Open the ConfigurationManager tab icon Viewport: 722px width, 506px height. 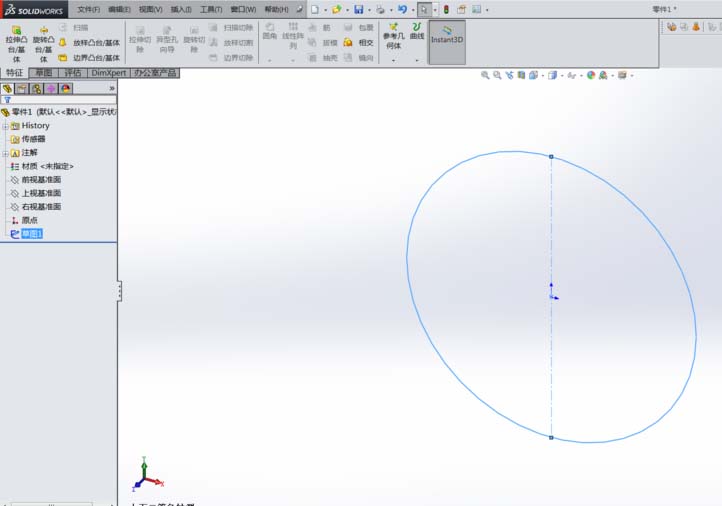click(x=36, y=88)
